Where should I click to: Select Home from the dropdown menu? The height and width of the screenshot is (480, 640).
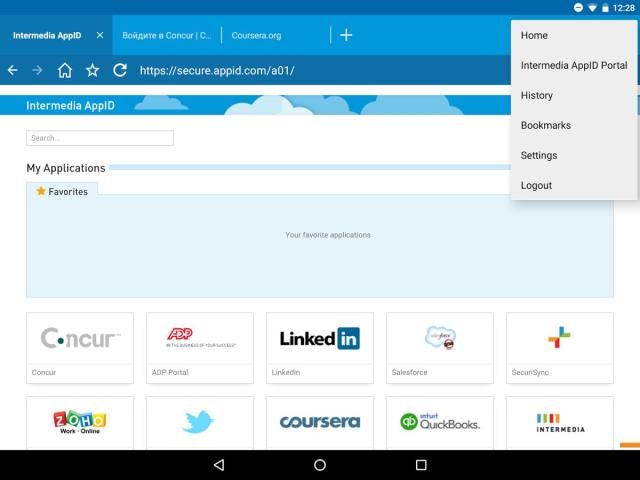click(534, 35)
